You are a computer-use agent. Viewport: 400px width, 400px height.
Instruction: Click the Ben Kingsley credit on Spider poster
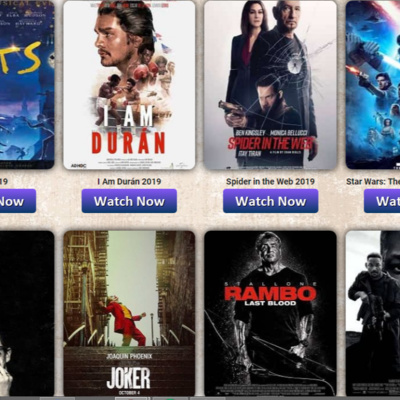coord(251,133)
